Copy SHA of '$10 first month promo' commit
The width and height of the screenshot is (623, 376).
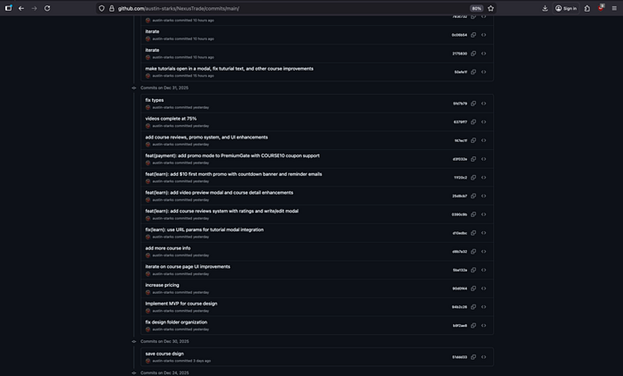point(473,177)
